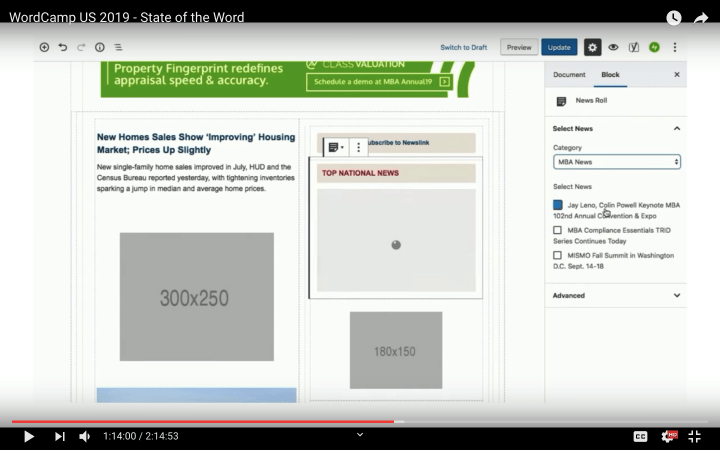Open more tools vertical ellipsis menu
720x450 pixels.
tap(675, 47)
